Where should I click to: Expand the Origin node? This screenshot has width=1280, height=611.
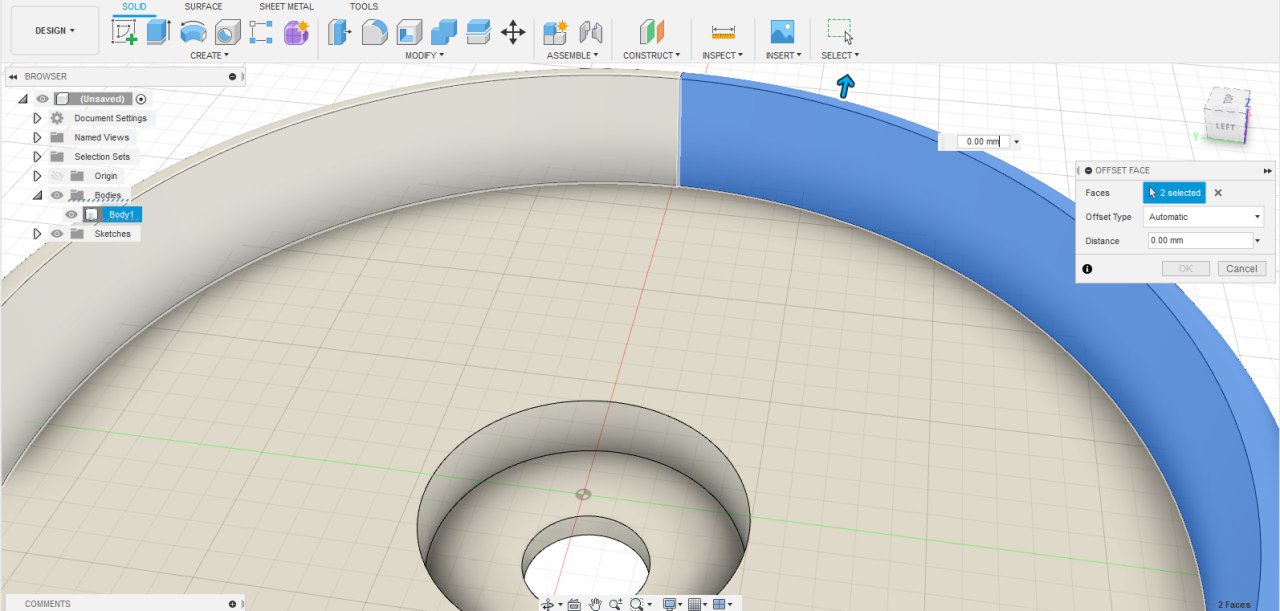(38, 176)
